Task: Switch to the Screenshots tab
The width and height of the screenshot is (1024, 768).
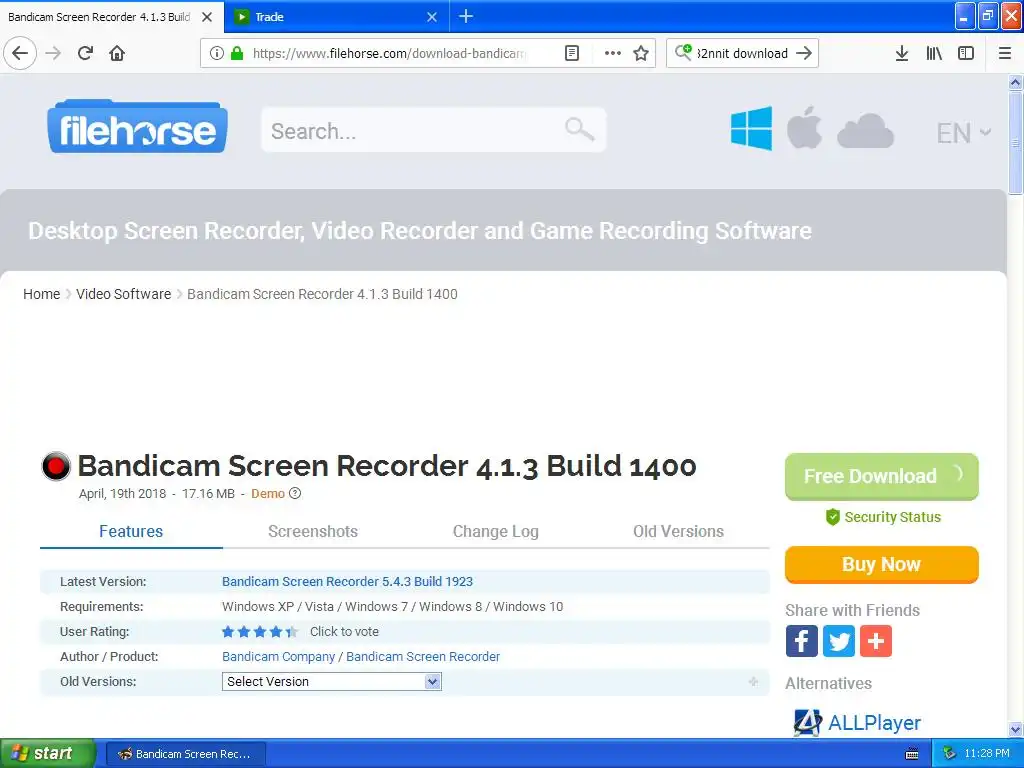Action: [313, 531]
